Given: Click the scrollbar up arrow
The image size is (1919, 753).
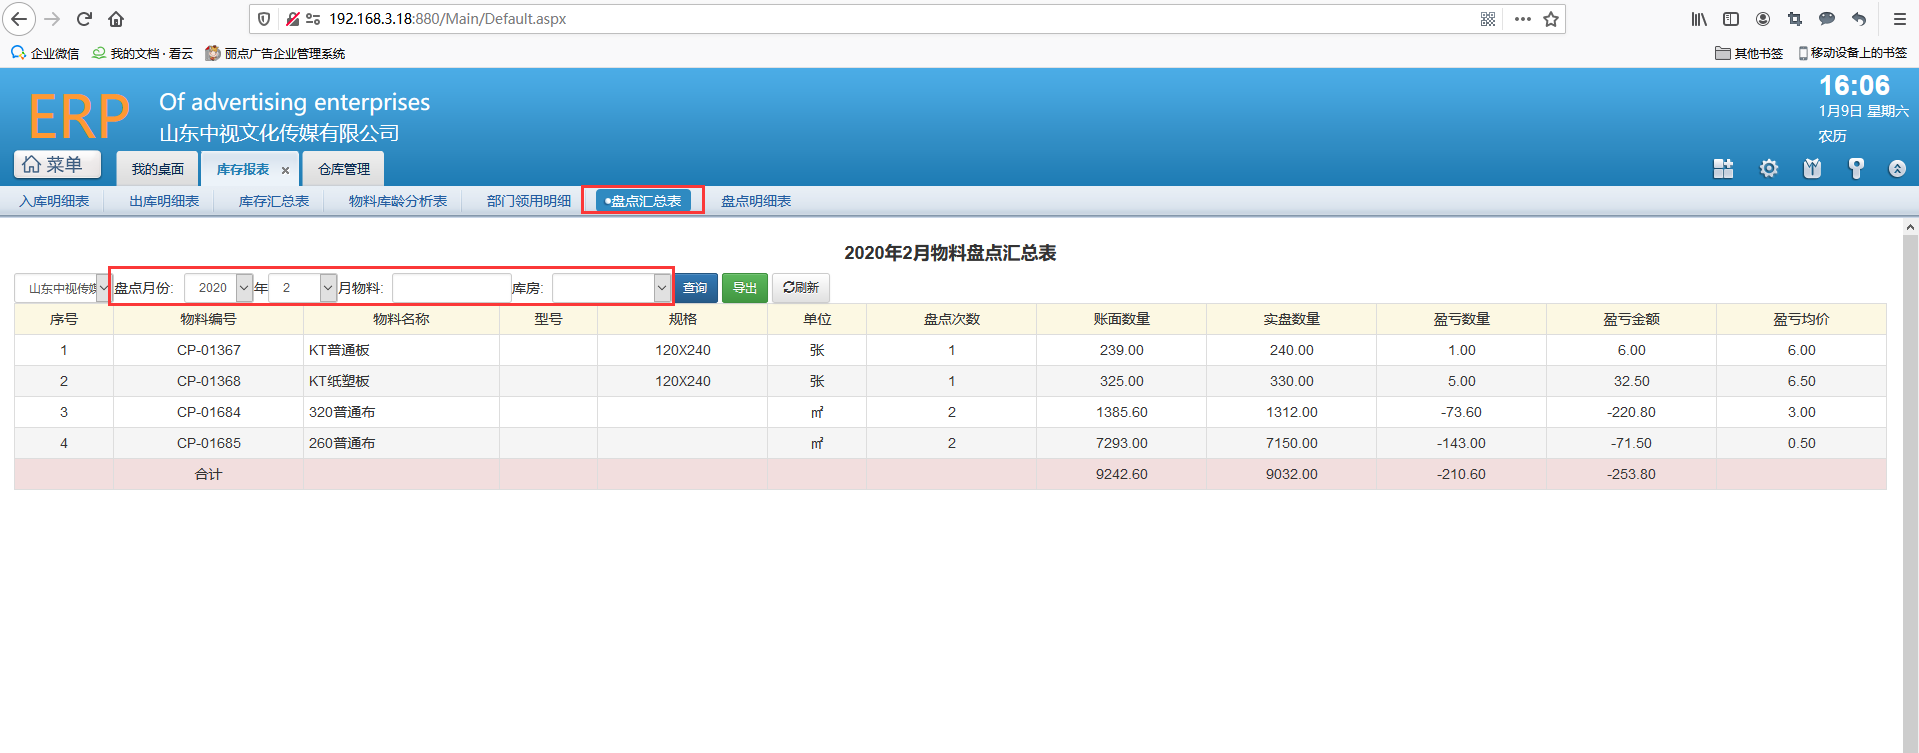Looking at the screenshot, I should pyautogui.click(x=1910, y=228).
